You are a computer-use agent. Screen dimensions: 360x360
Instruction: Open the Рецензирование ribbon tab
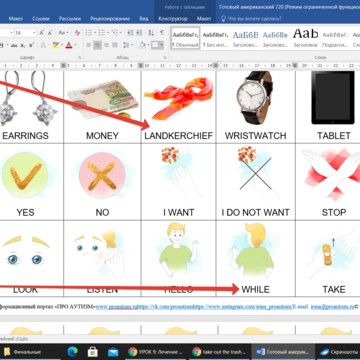coord(110,19)
